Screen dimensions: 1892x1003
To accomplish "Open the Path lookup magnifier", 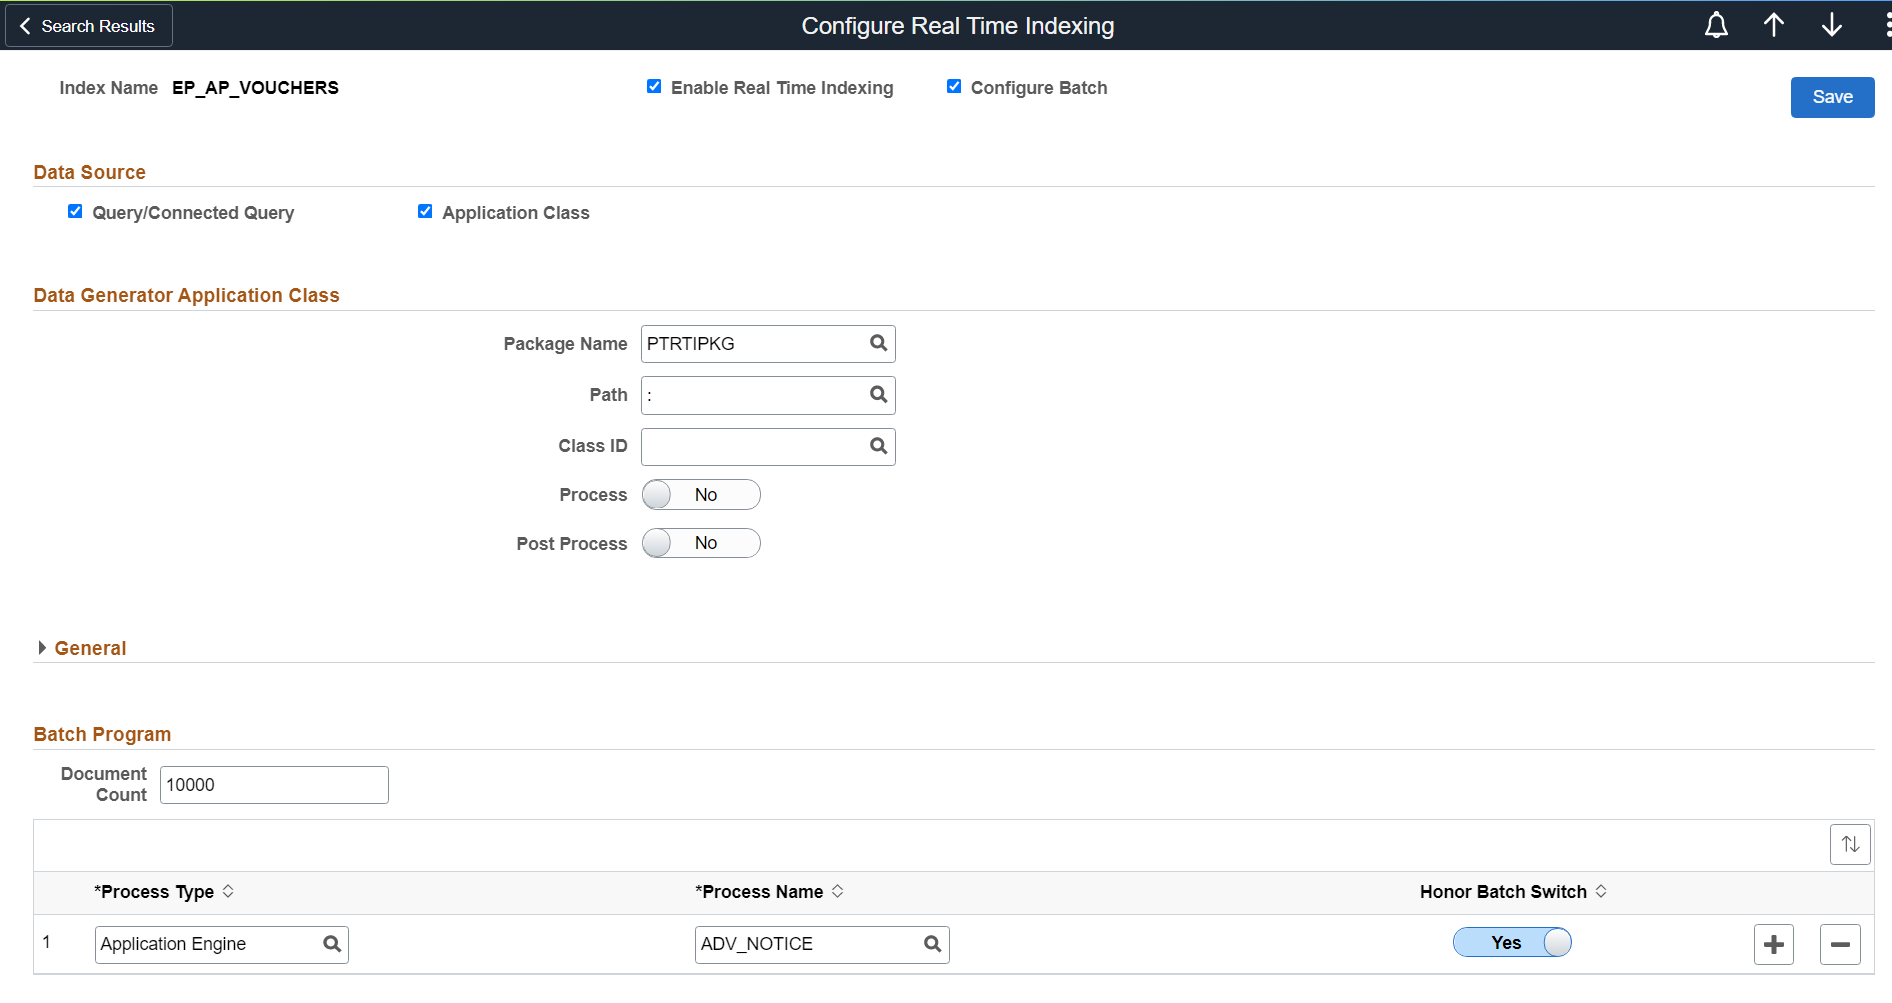I will tap(878, 395).
